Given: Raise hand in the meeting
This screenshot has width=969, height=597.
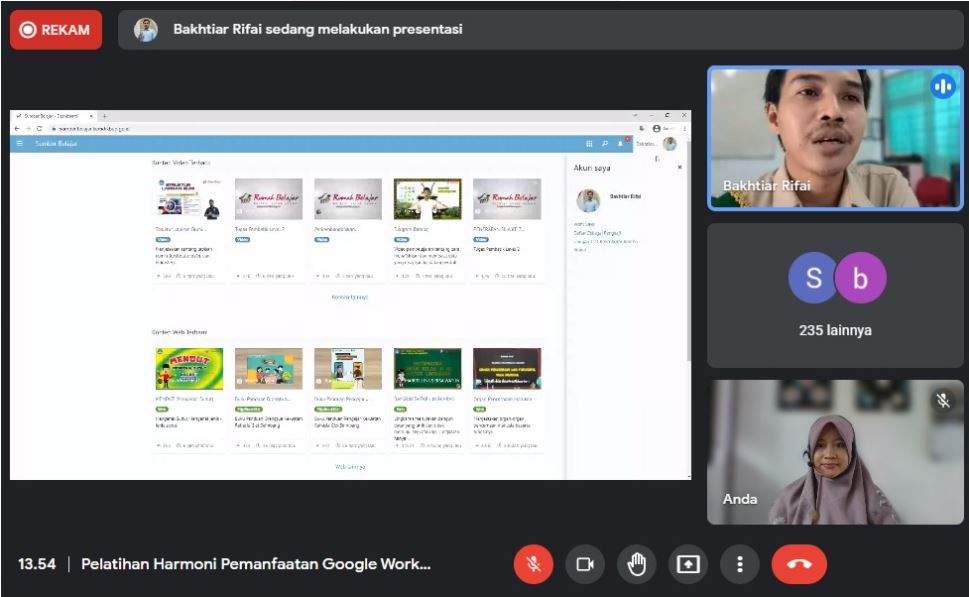Looking at the screenshot, I should click(x=636, y=564).
